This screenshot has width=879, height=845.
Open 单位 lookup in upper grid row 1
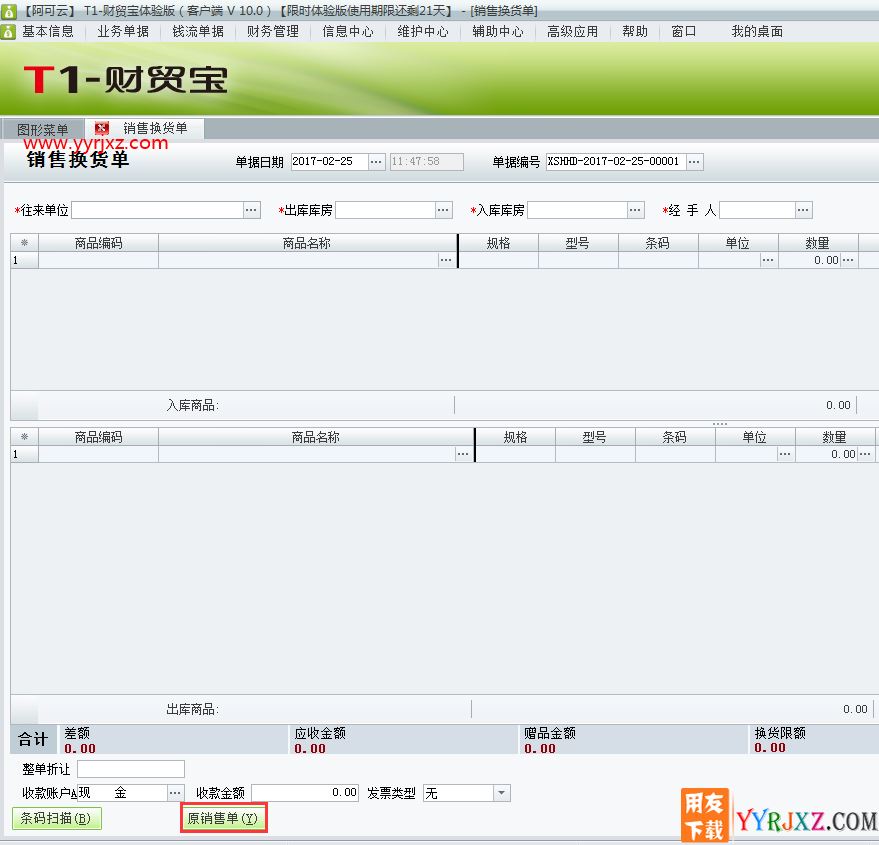(768, 260)
